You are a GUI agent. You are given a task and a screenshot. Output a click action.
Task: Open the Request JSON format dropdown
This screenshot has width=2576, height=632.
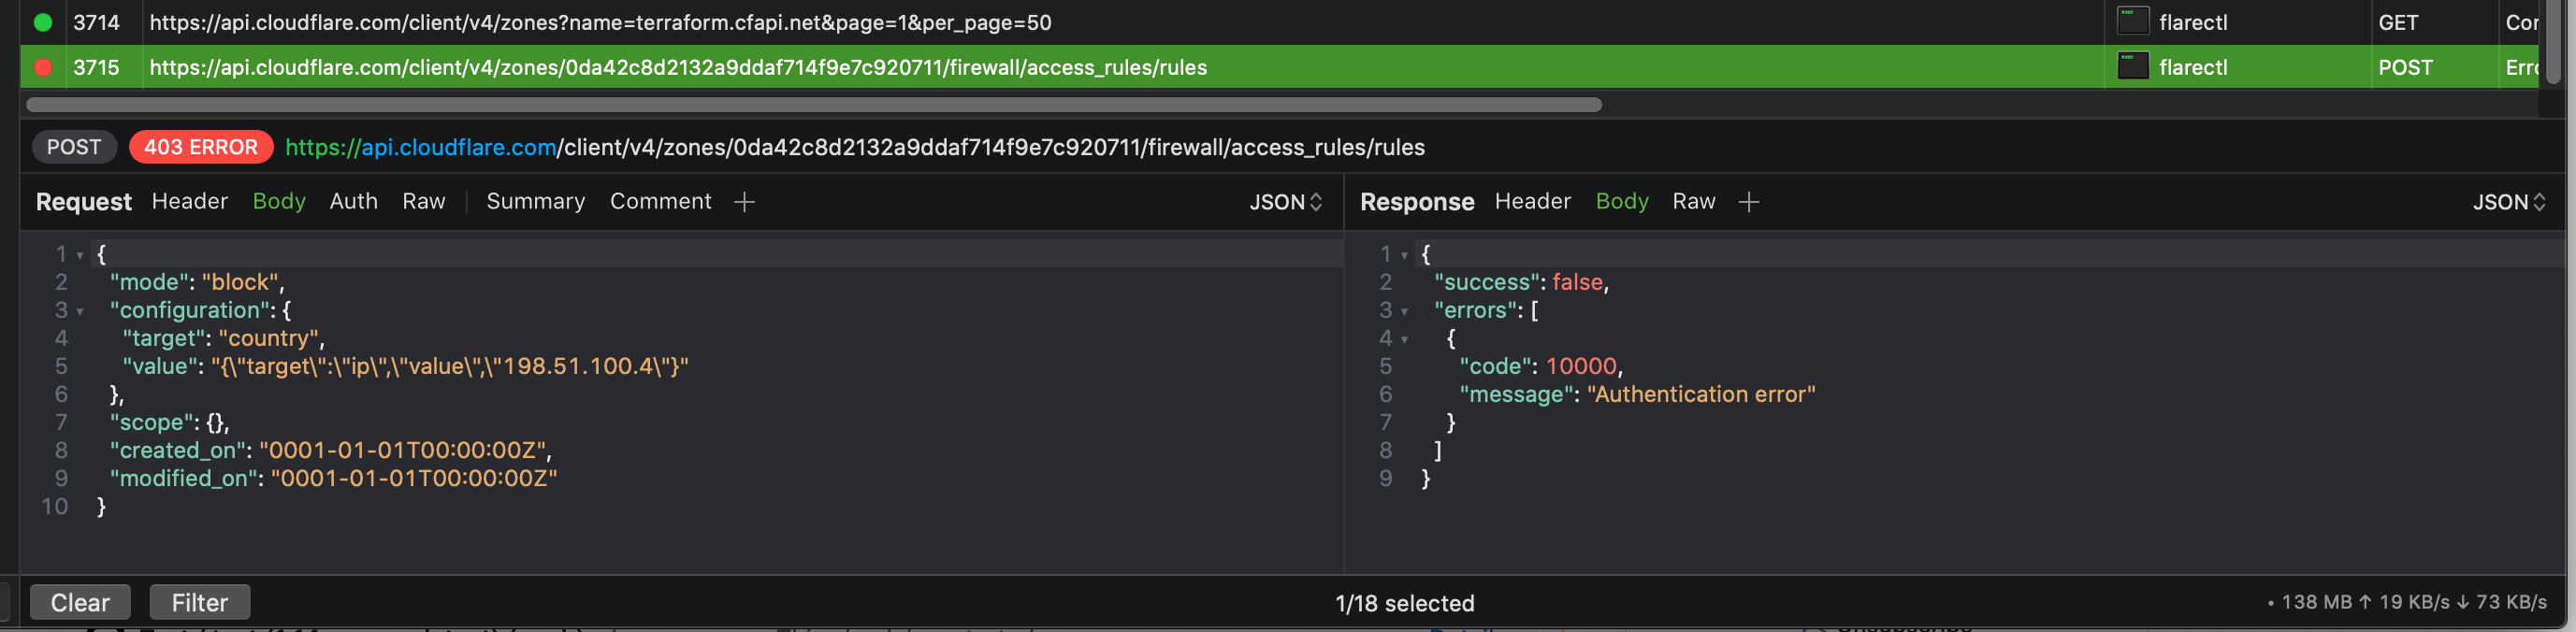click(1286, 202)
